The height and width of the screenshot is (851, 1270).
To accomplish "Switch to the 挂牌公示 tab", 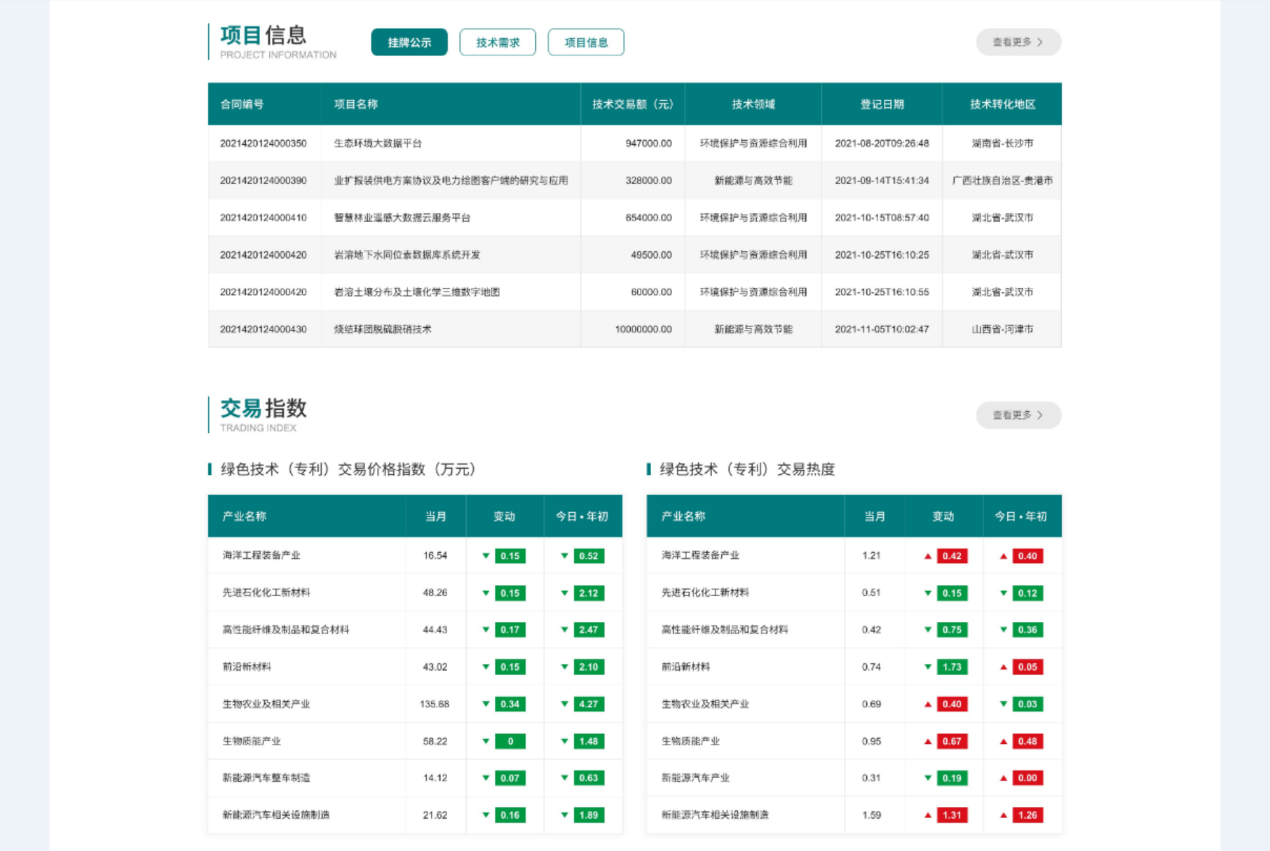I will point(409,42).
